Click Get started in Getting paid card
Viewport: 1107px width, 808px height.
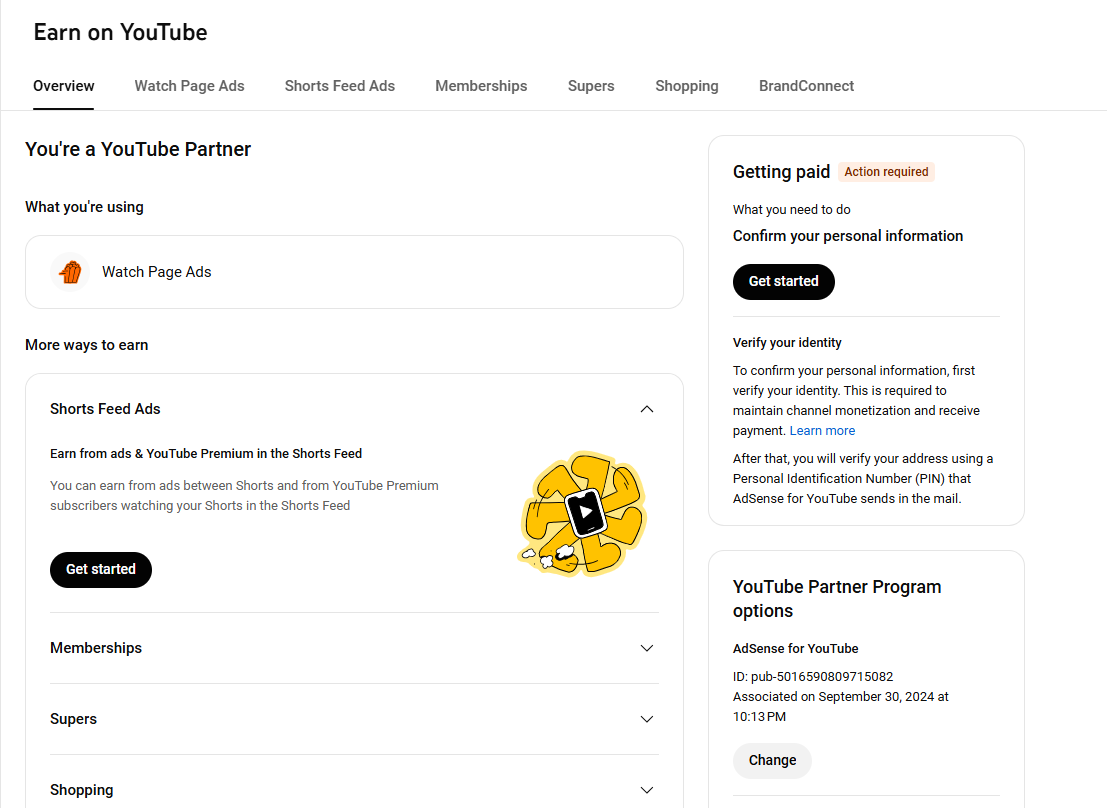pyautogui.click(x=783, y=281)
